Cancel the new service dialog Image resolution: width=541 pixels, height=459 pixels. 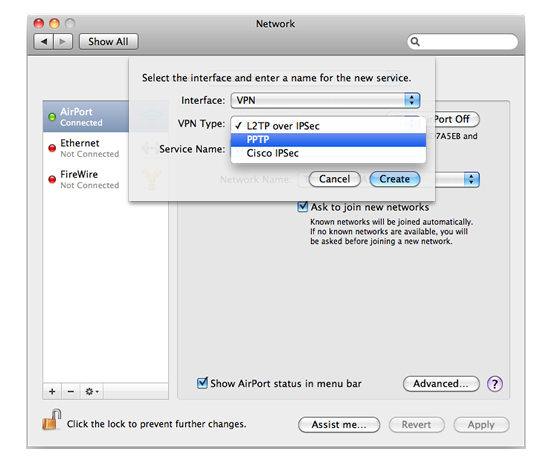[334, 179]
